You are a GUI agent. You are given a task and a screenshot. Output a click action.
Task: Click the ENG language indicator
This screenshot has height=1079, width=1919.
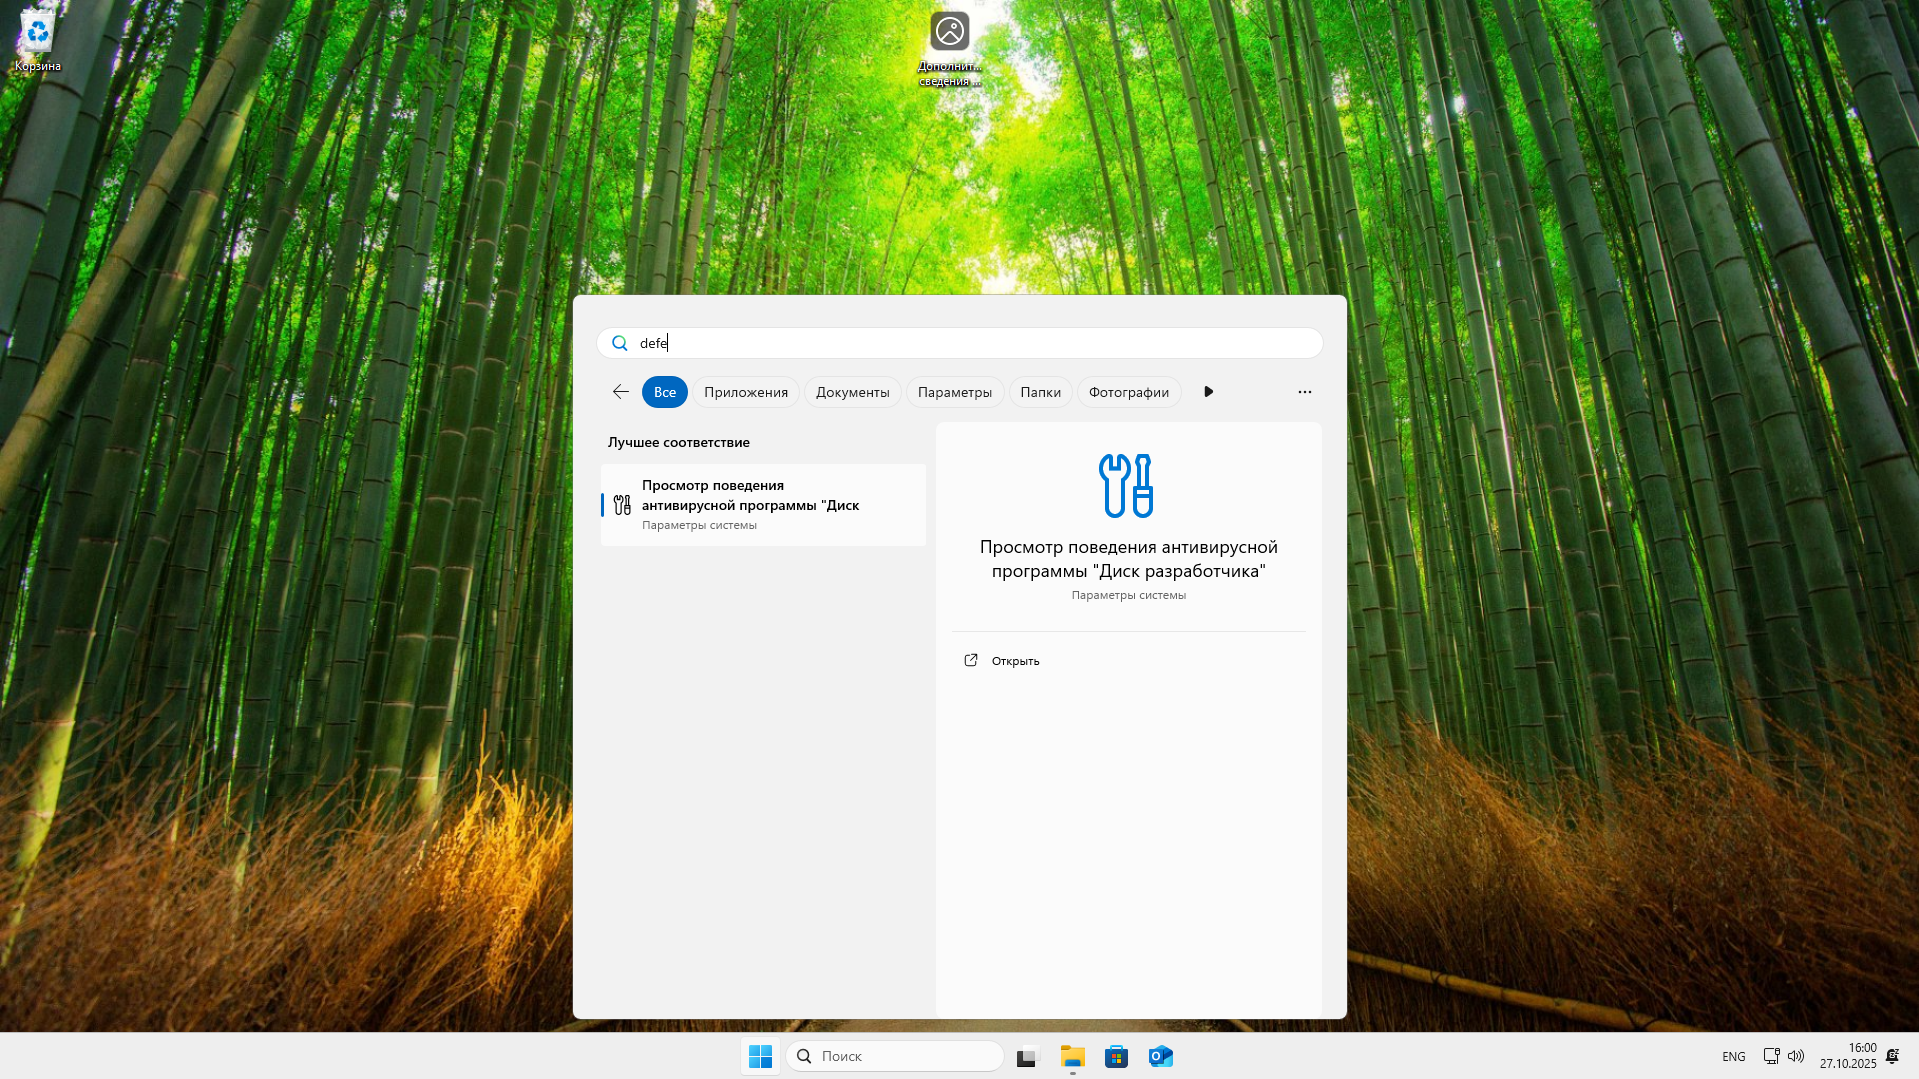pyautogui.click(x=1733, y=1055)
